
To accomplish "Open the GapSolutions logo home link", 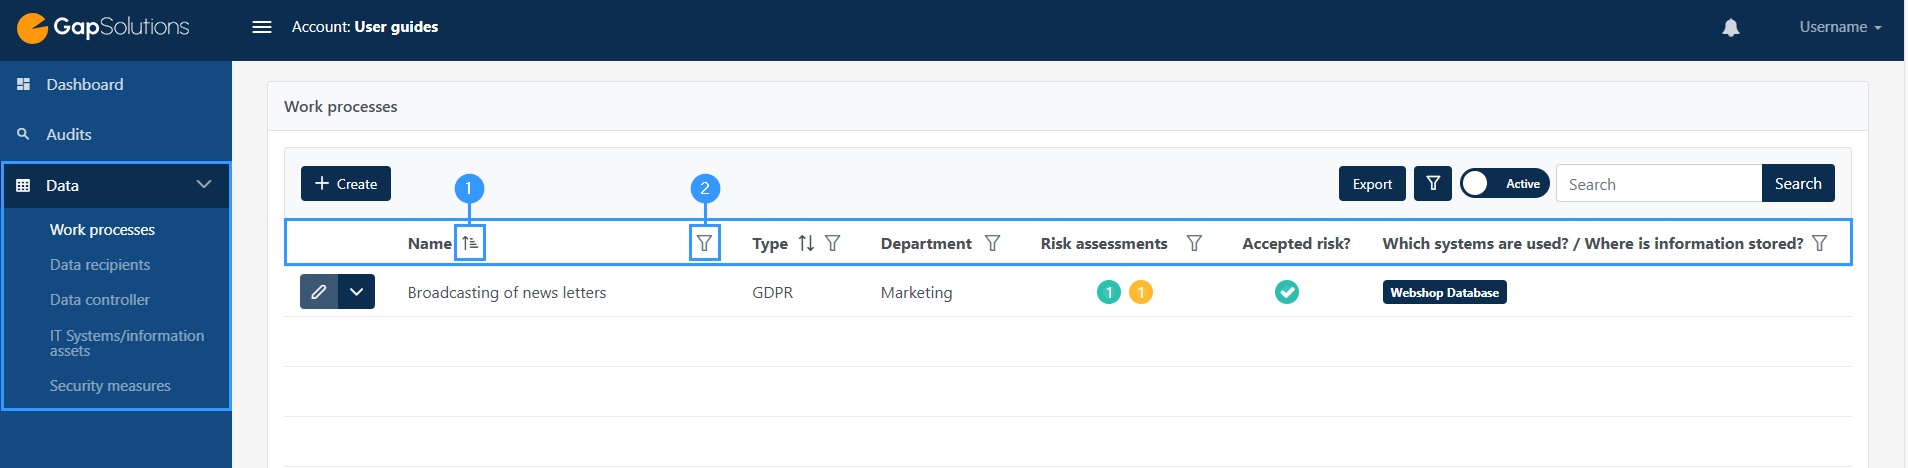I will pos(103,27).
